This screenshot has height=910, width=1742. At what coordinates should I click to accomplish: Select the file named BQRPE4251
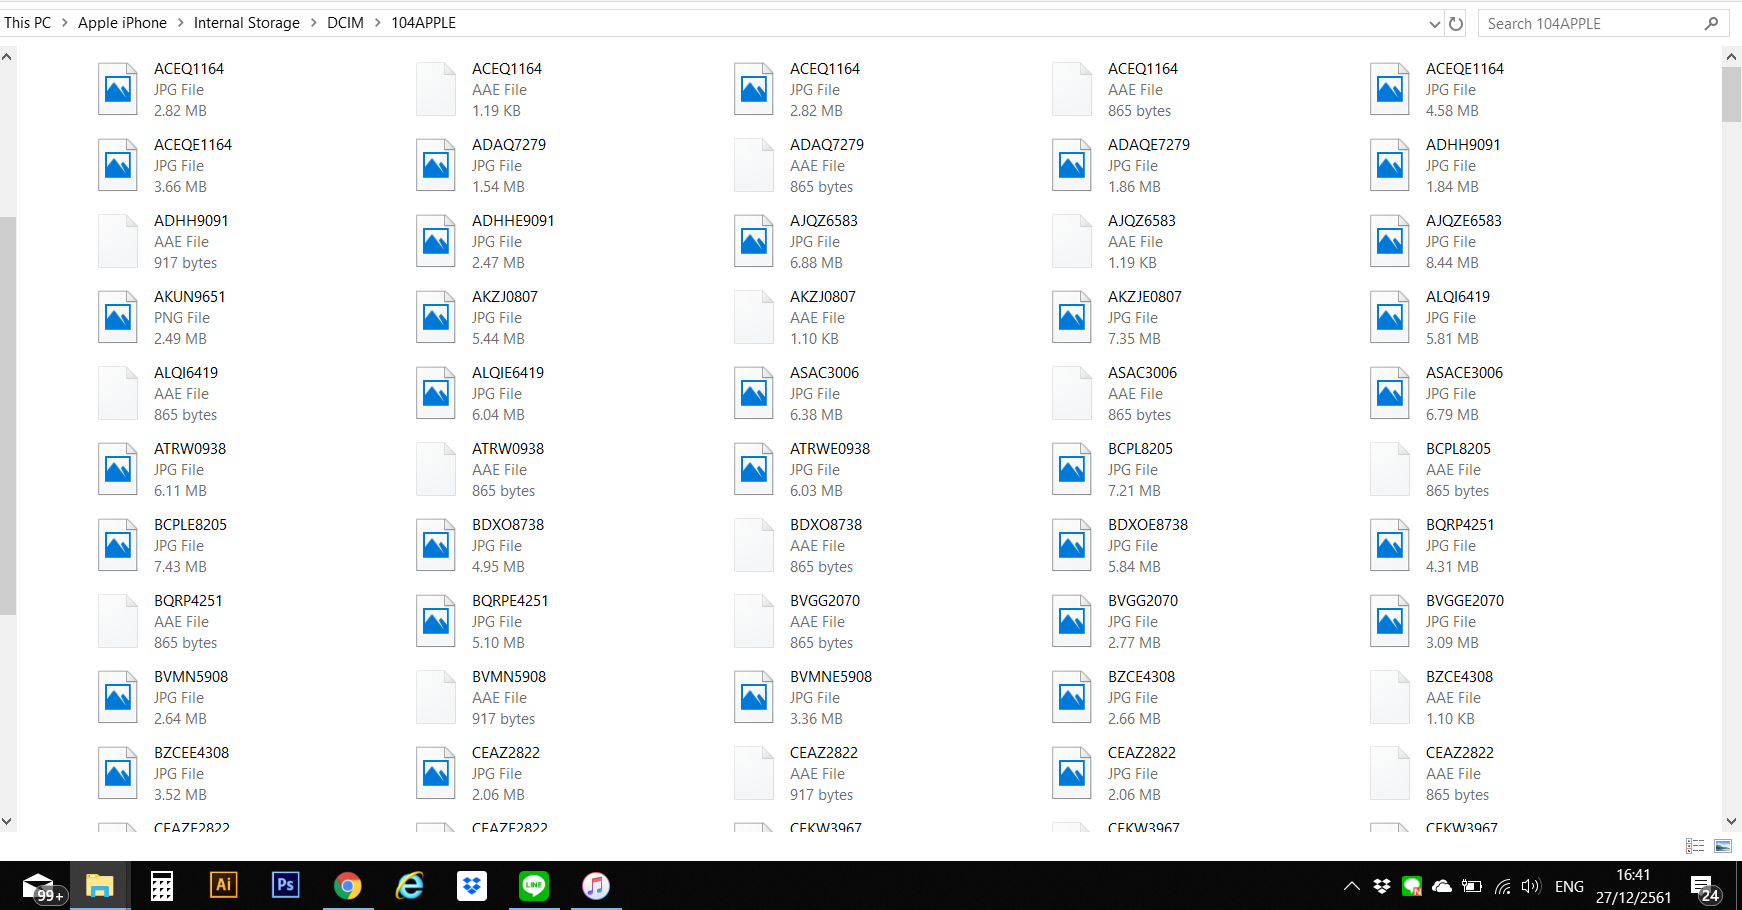[x=484, y=621]
